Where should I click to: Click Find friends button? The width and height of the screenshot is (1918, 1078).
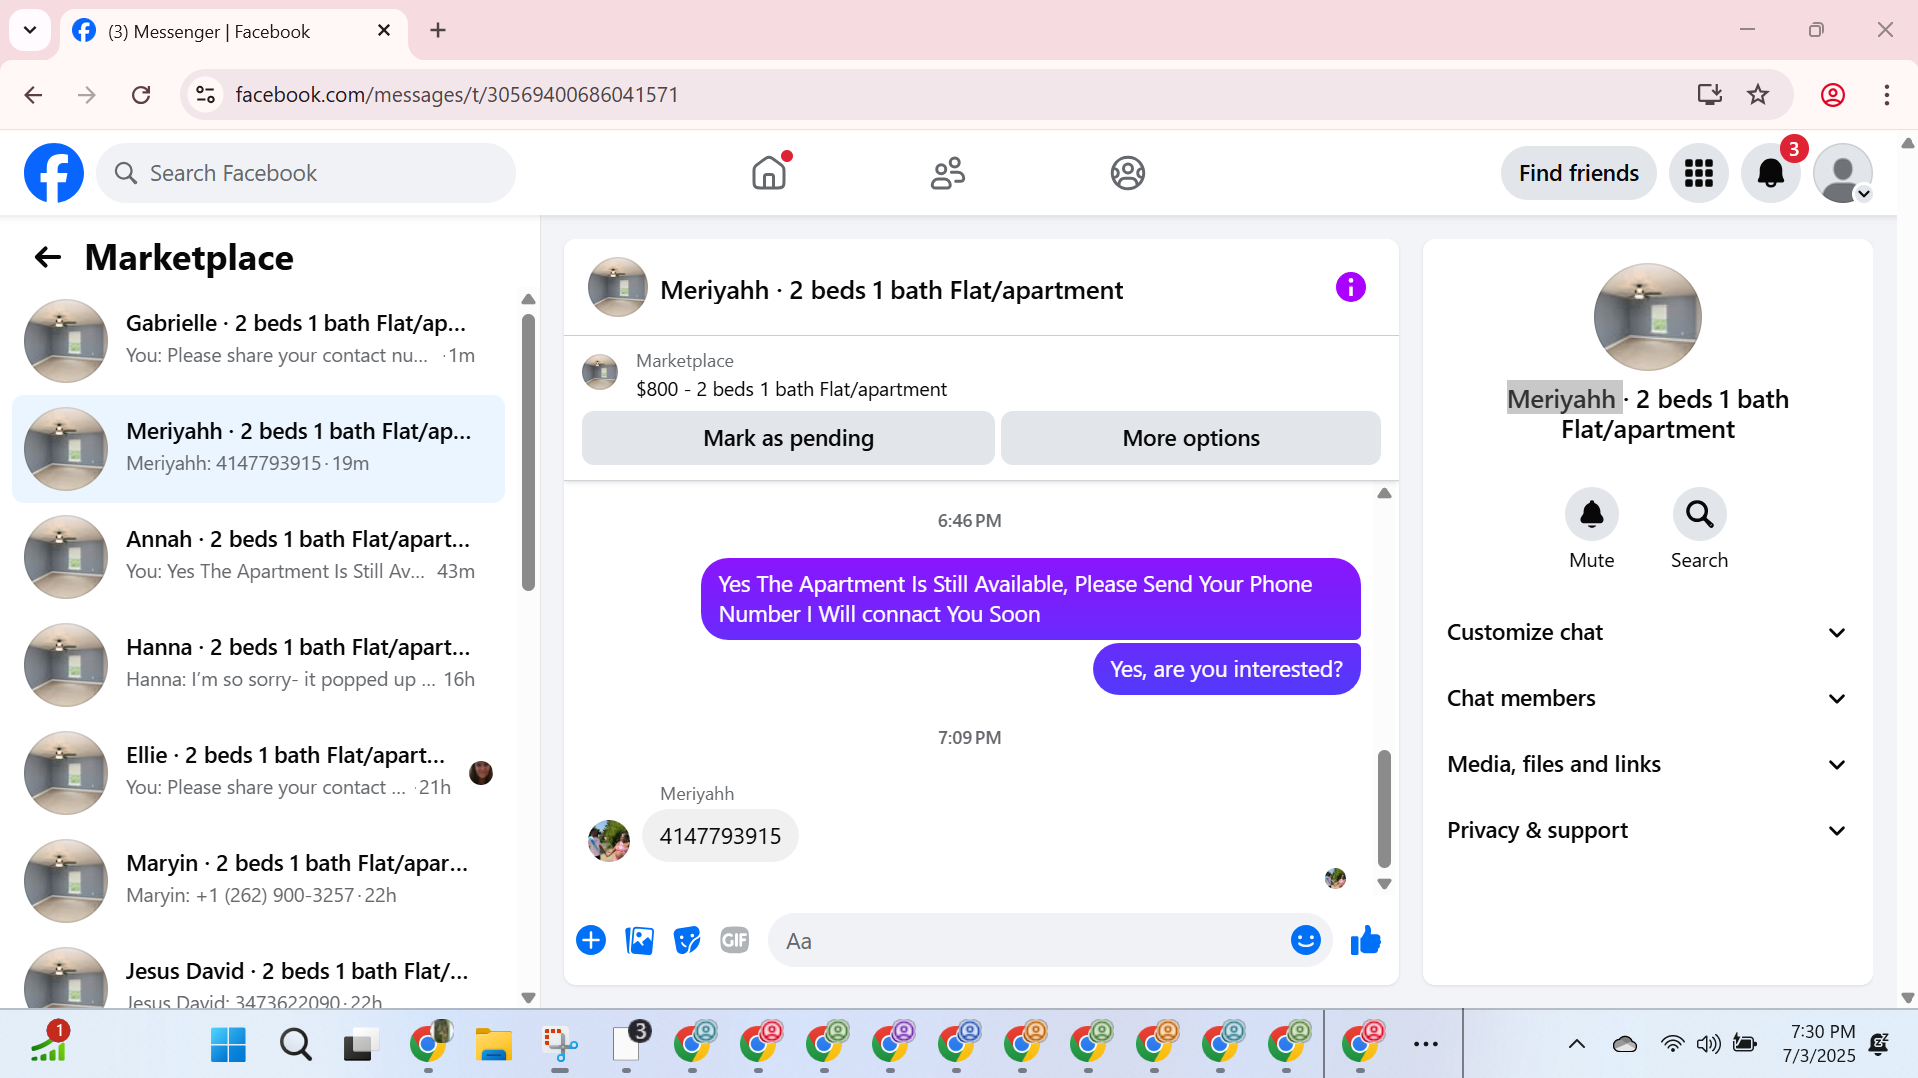point(1578,173)
